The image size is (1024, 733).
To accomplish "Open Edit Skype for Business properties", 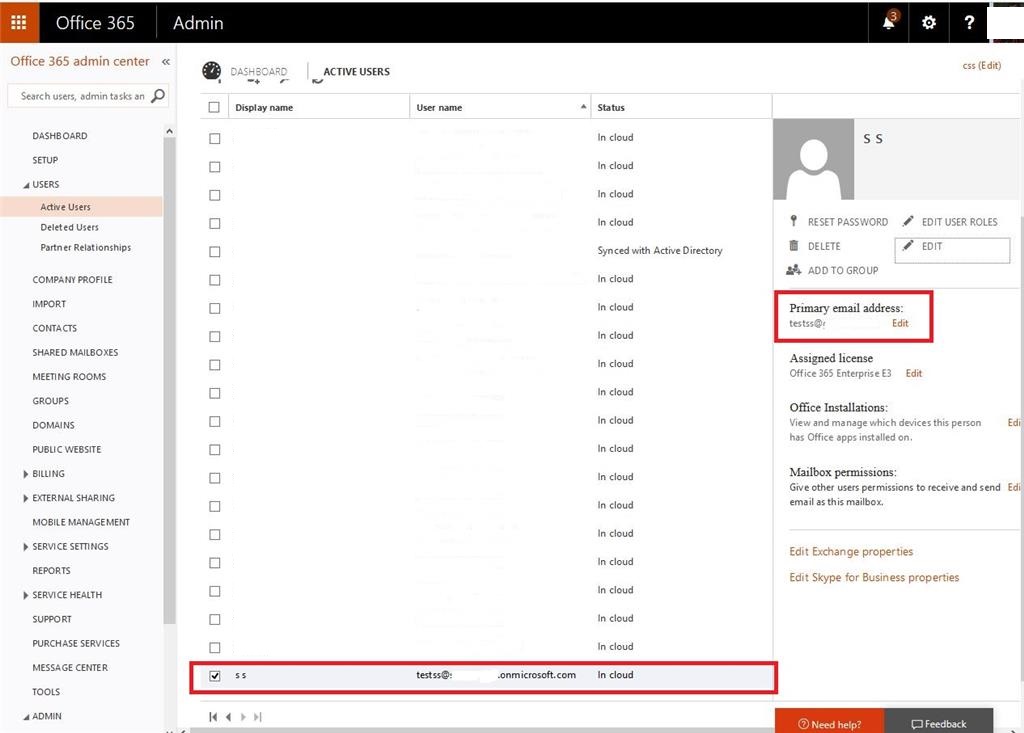I will (x=874, y=578).
